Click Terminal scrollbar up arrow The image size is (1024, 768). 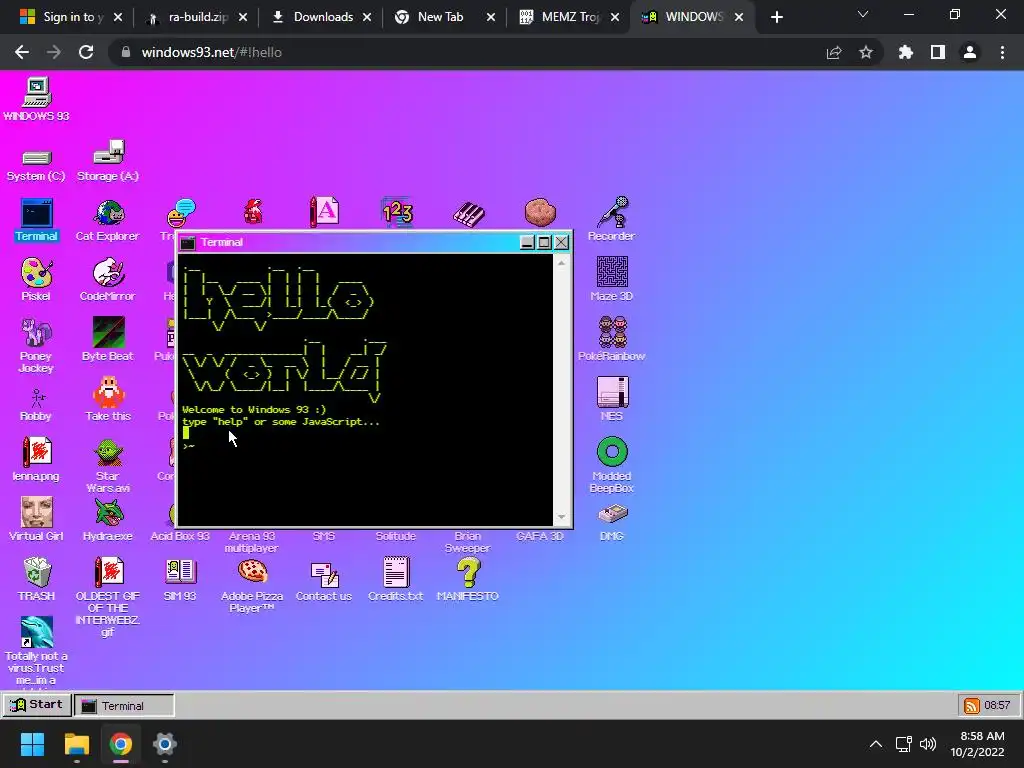tap(561, 263)
